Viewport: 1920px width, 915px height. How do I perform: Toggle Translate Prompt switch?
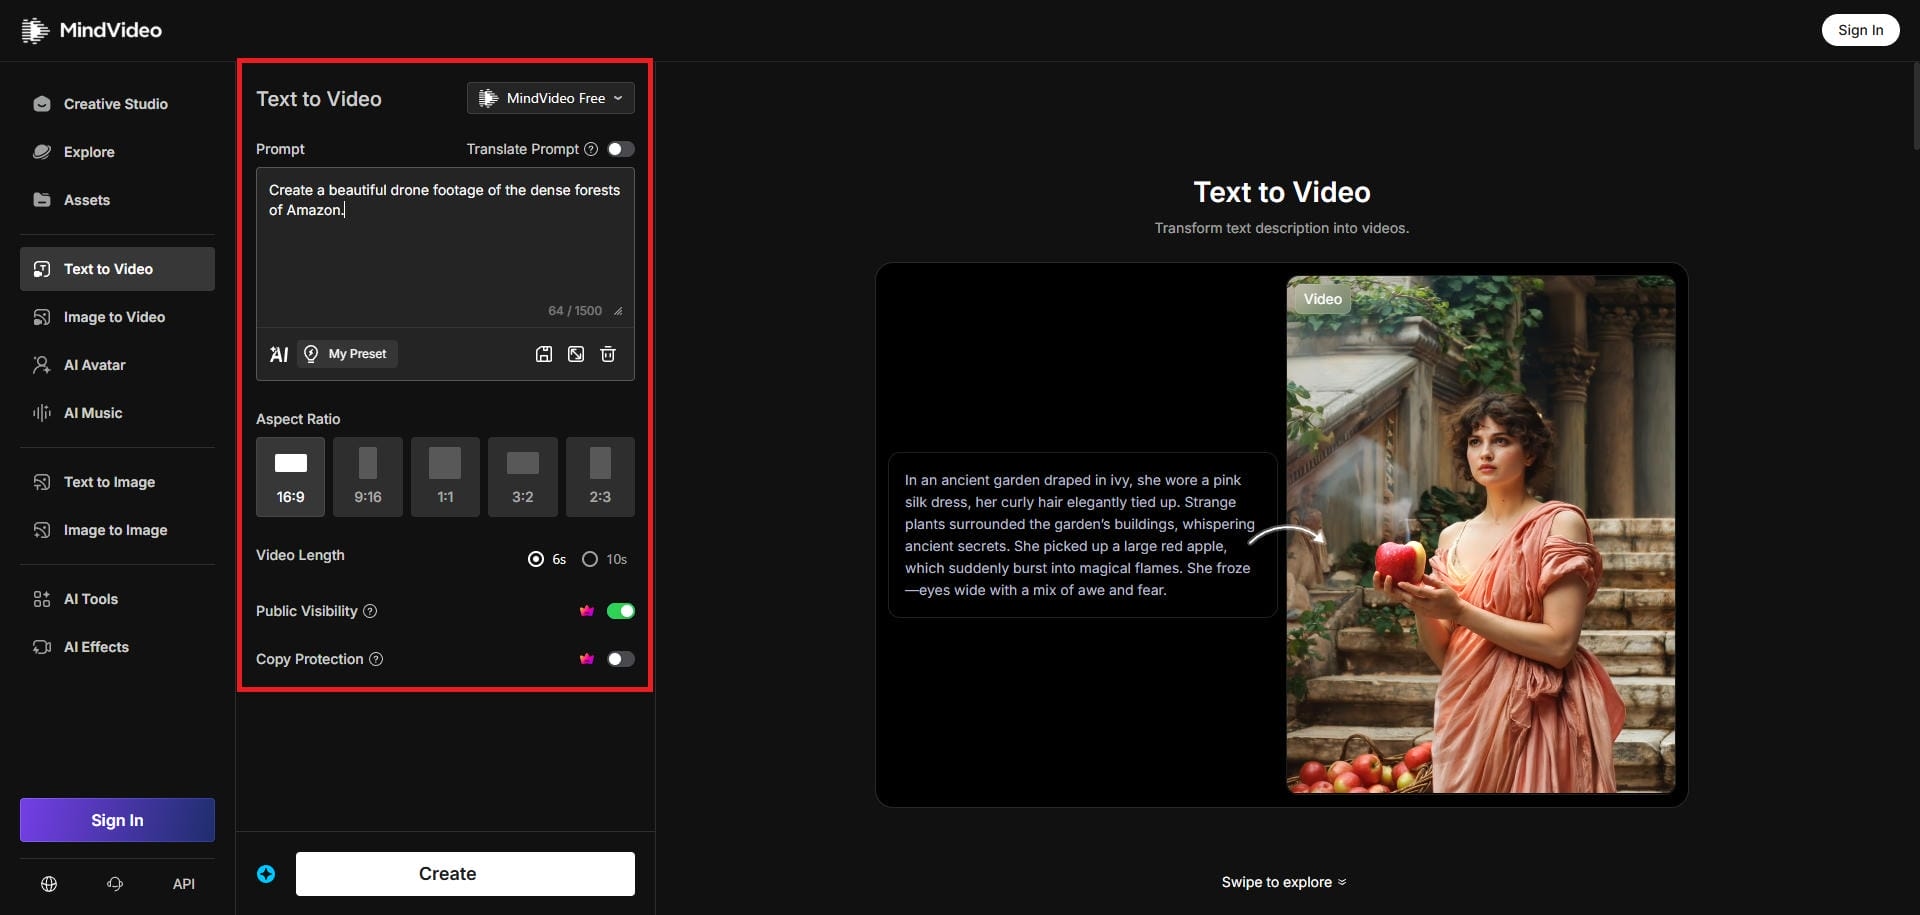tap(621, 149)
